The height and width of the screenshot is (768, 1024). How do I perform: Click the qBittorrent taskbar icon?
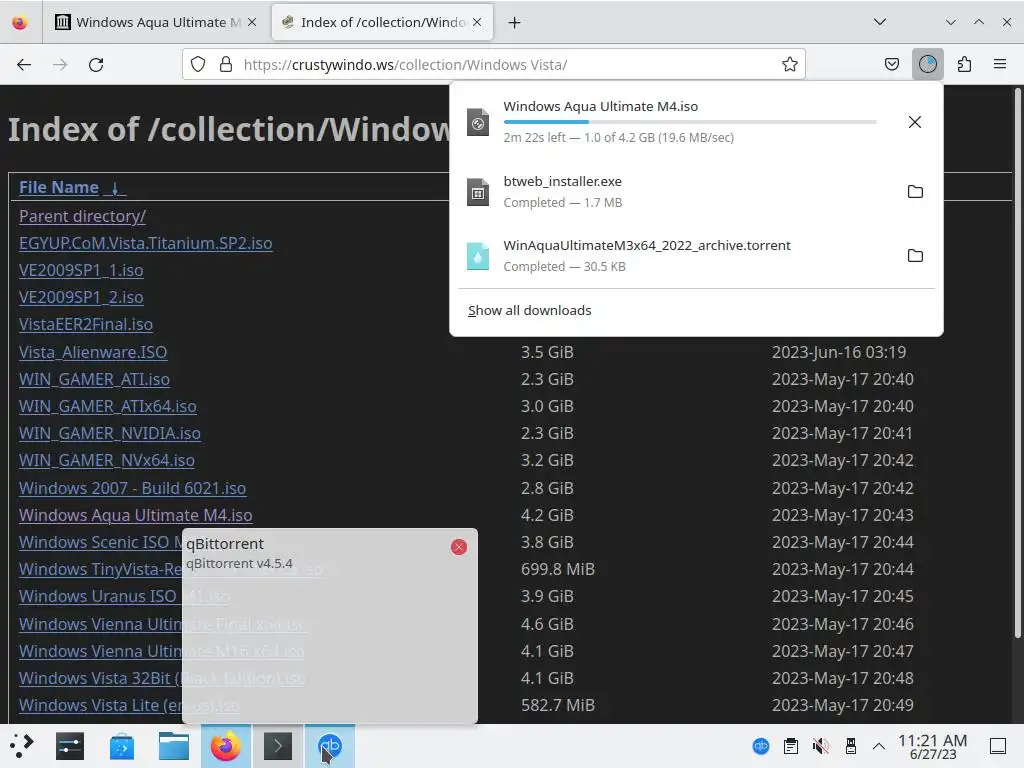(330, 746)
